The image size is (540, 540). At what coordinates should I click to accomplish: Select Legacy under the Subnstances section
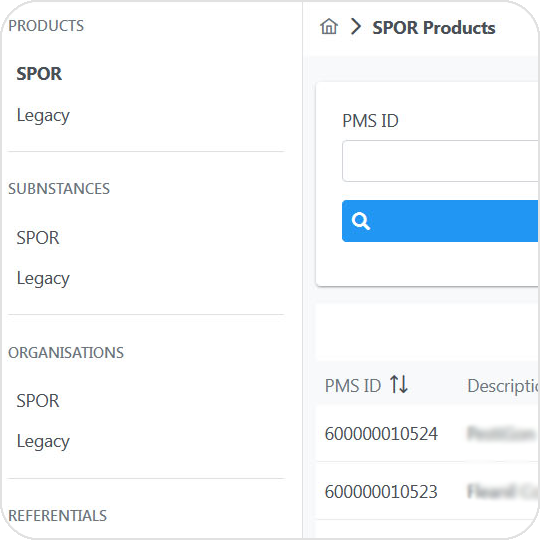tap(43, 279)
